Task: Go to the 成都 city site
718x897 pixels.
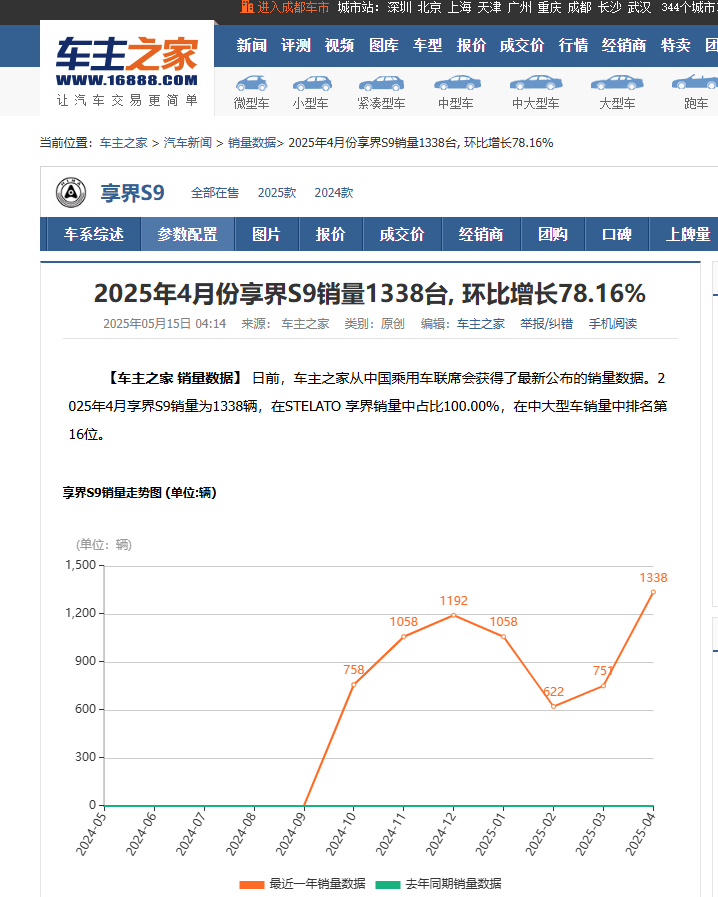Action: [579, 7]
